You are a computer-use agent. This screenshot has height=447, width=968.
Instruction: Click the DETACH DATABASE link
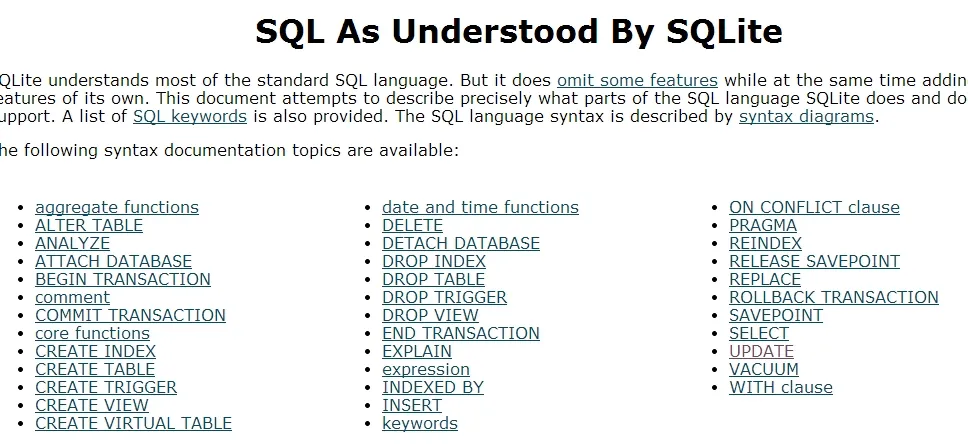pos(461,243)
